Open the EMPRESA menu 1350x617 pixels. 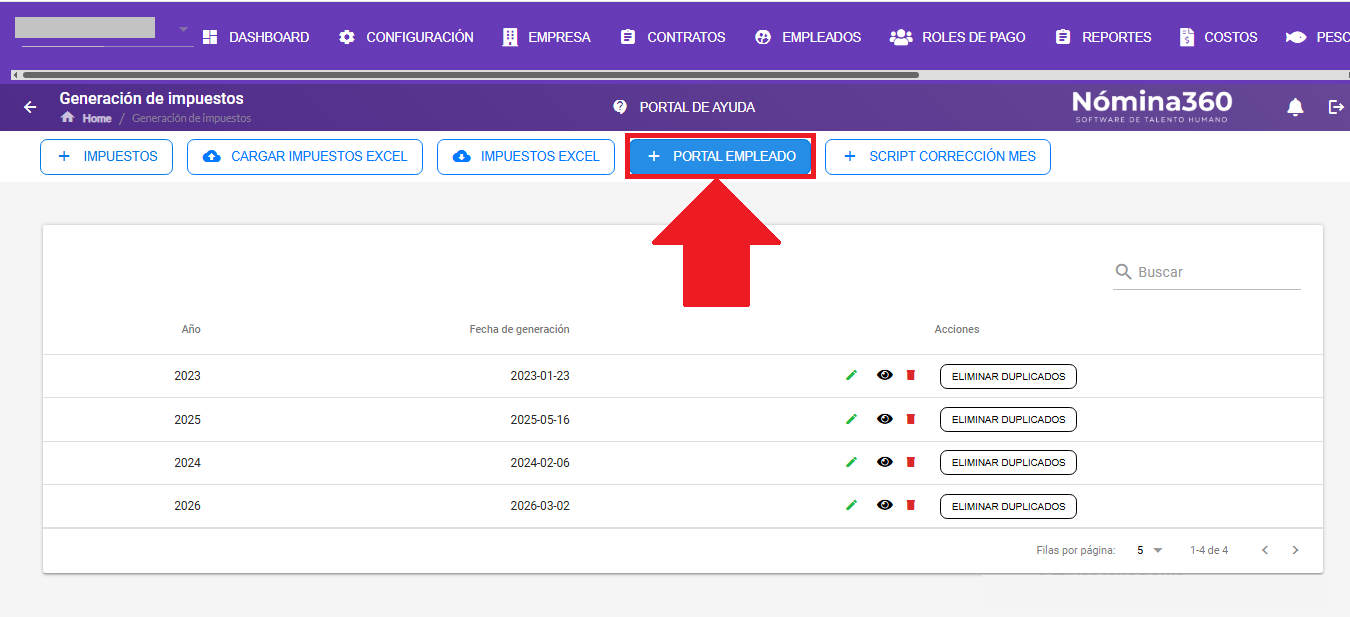click(546, 37)
